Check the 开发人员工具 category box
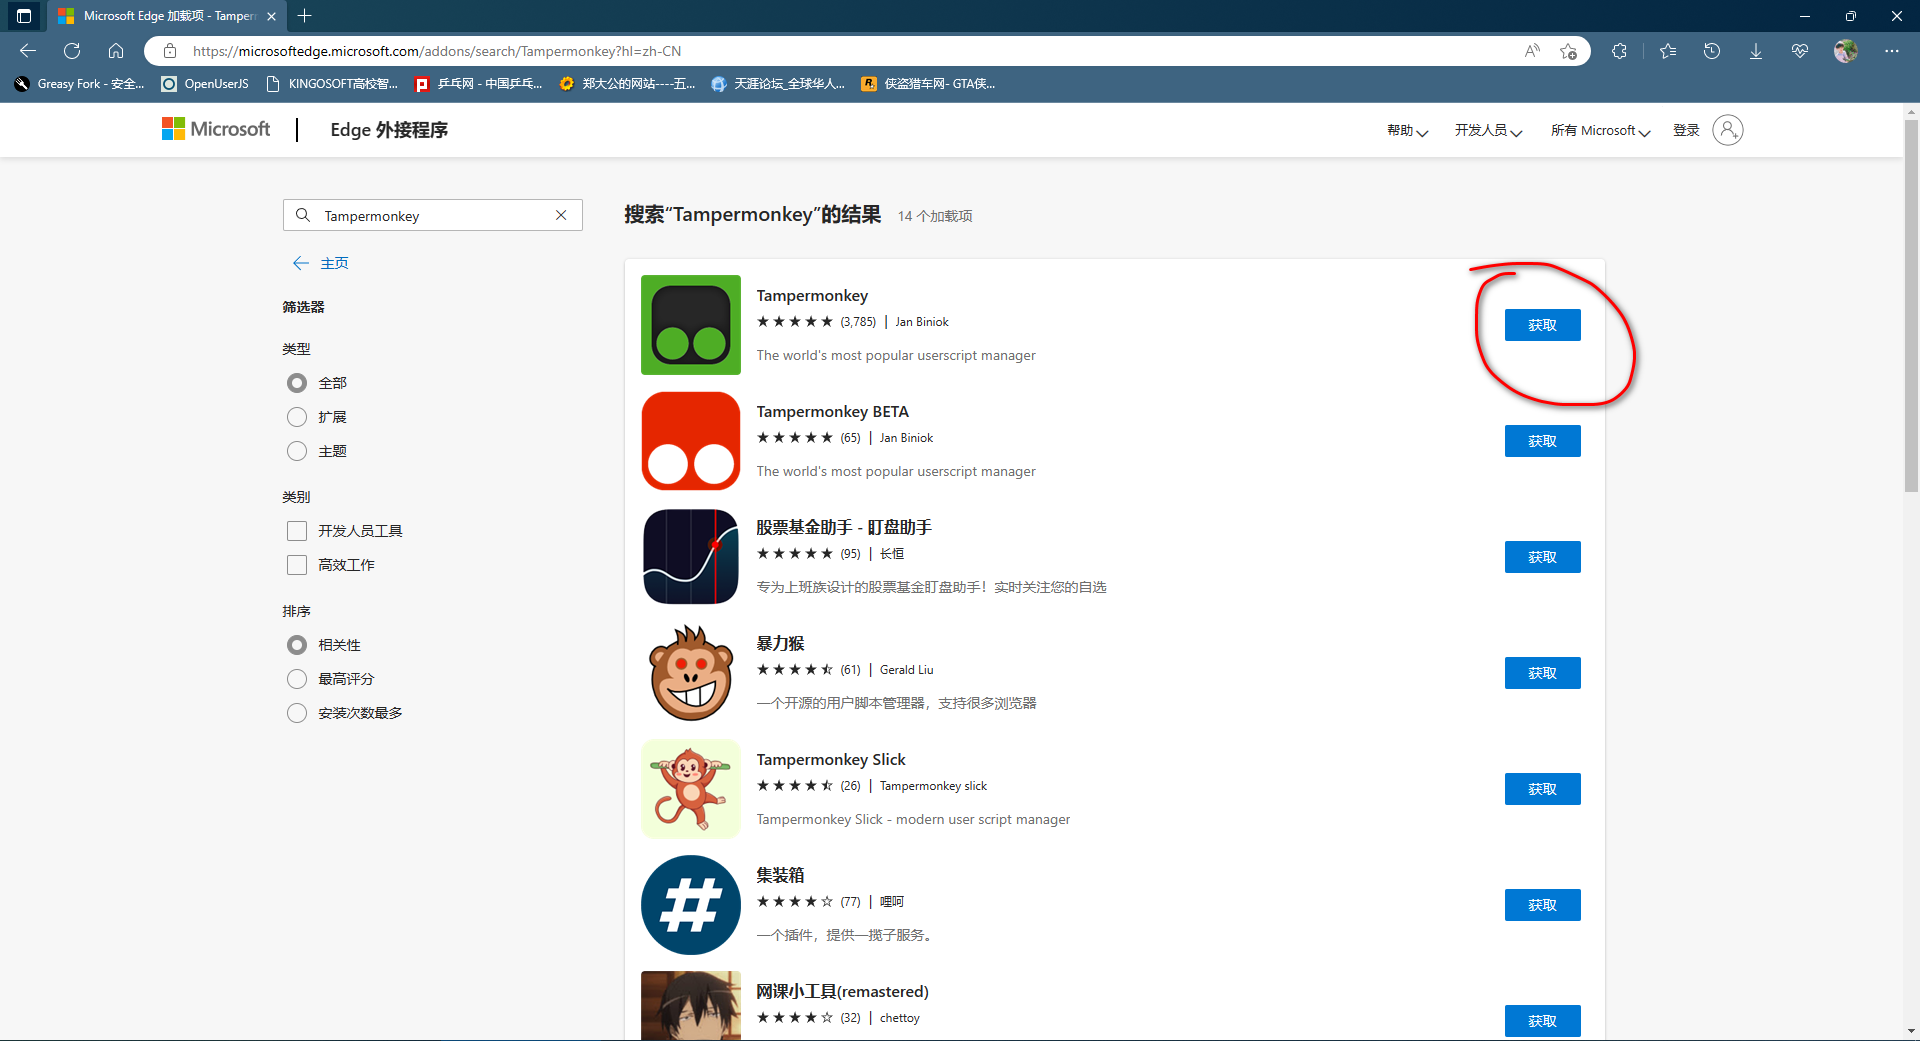 [x=297, y=531]
